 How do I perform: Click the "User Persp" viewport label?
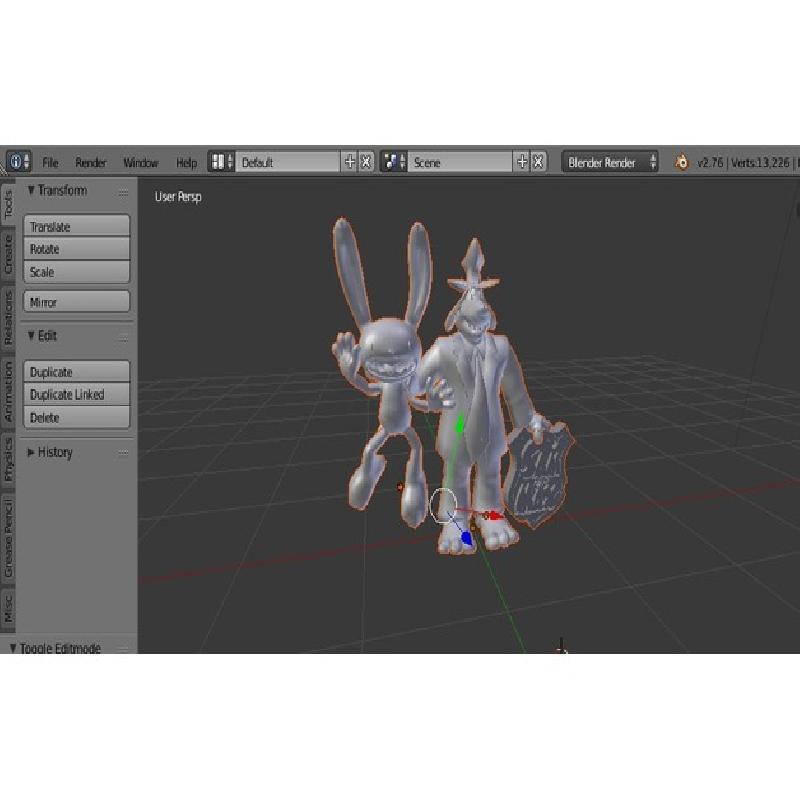(178, 196)
